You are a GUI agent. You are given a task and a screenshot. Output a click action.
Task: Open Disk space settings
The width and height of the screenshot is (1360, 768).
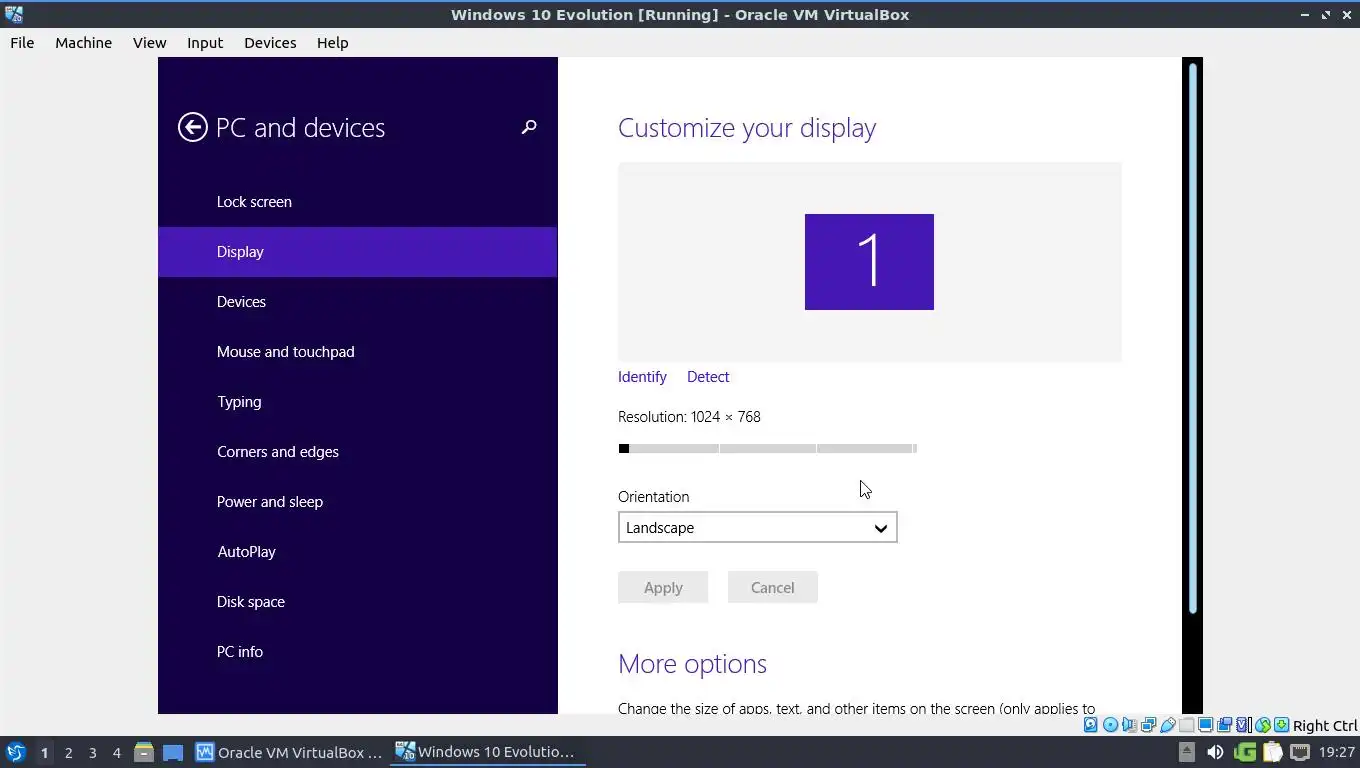click(x=357, y=601)
